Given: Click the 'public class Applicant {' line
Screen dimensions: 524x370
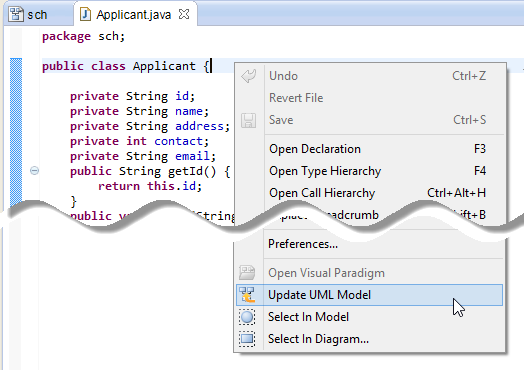Looking at the screenshot, I should coord(126,66).
